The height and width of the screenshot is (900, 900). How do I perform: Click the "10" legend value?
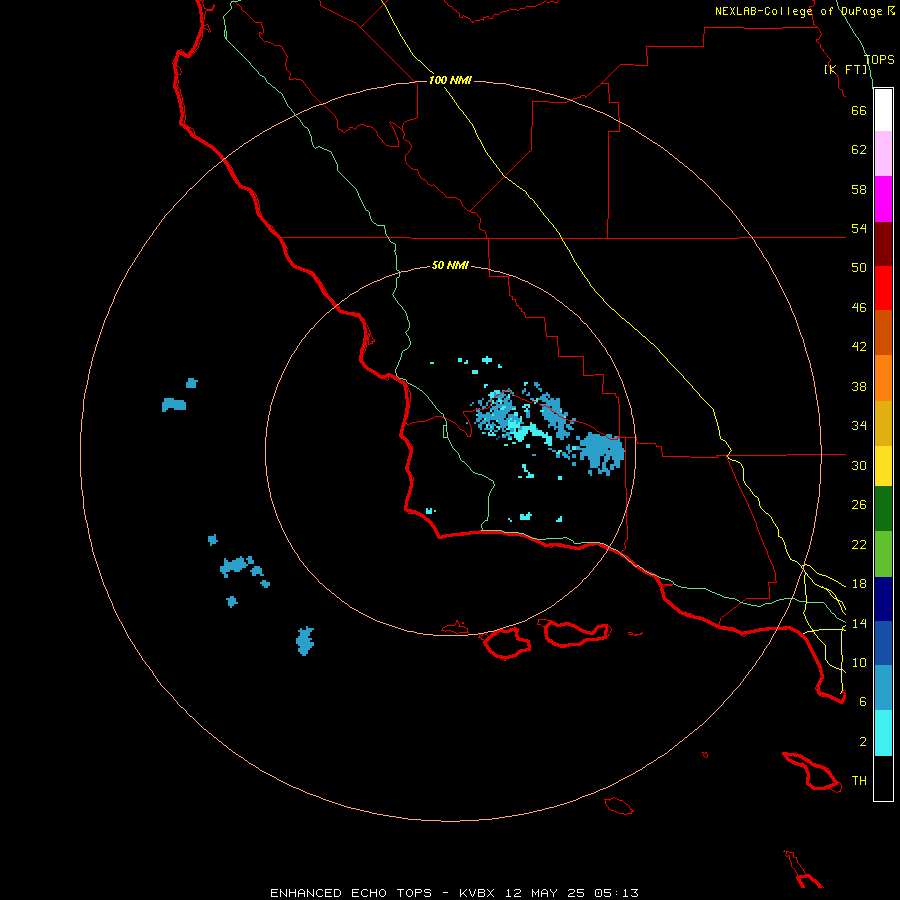(859, 663)
